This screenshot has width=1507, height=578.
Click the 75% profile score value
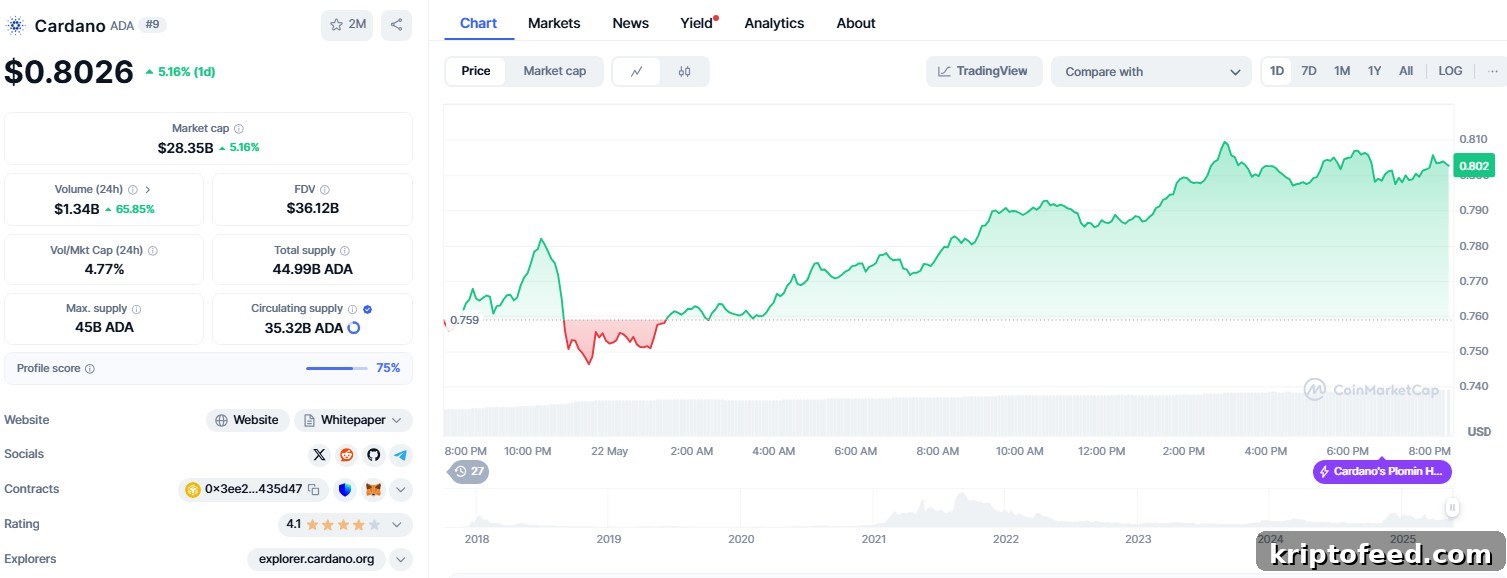point(388,369)
